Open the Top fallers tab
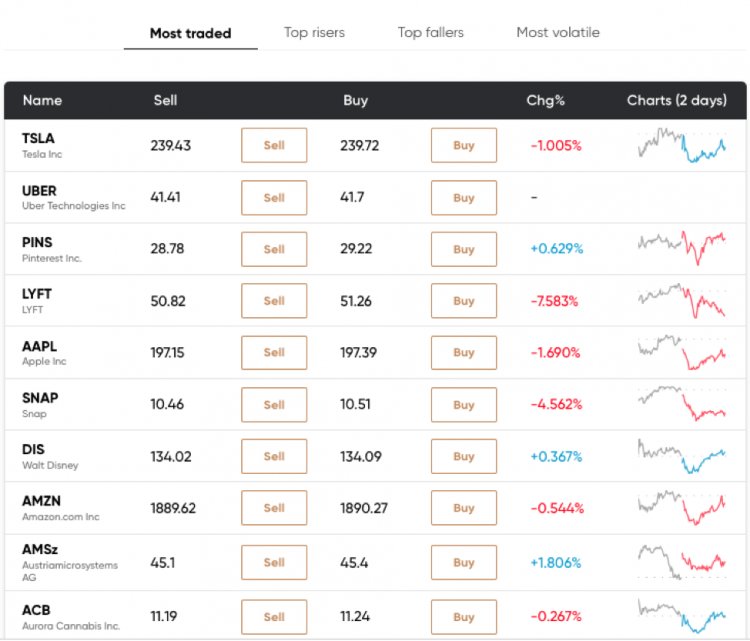 430,33
